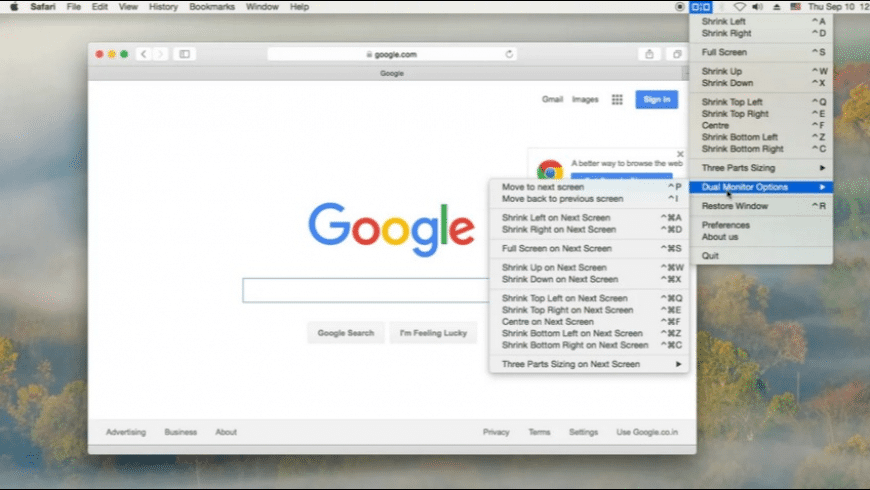Open Use Google.co.in link
870x490 pixels.
(x=647, y=432)
